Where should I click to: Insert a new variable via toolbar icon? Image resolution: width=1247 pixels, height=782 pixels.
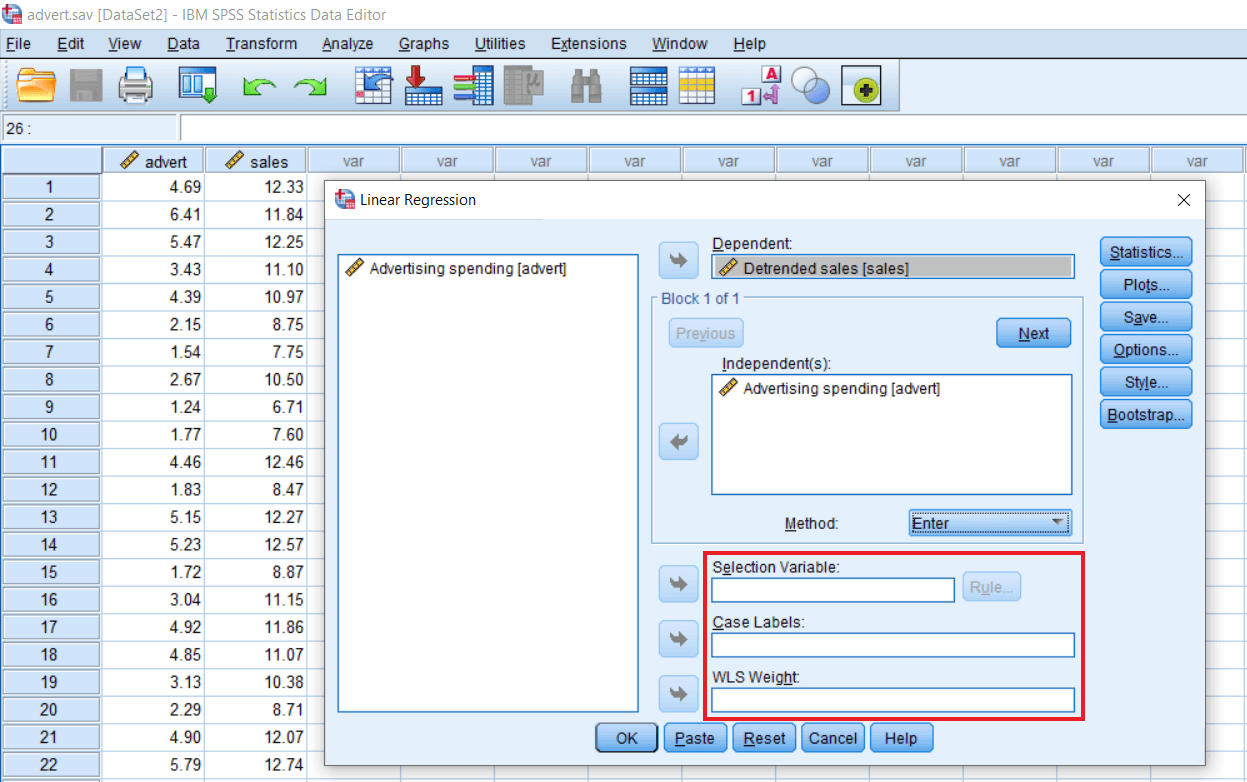pos(697,86)
